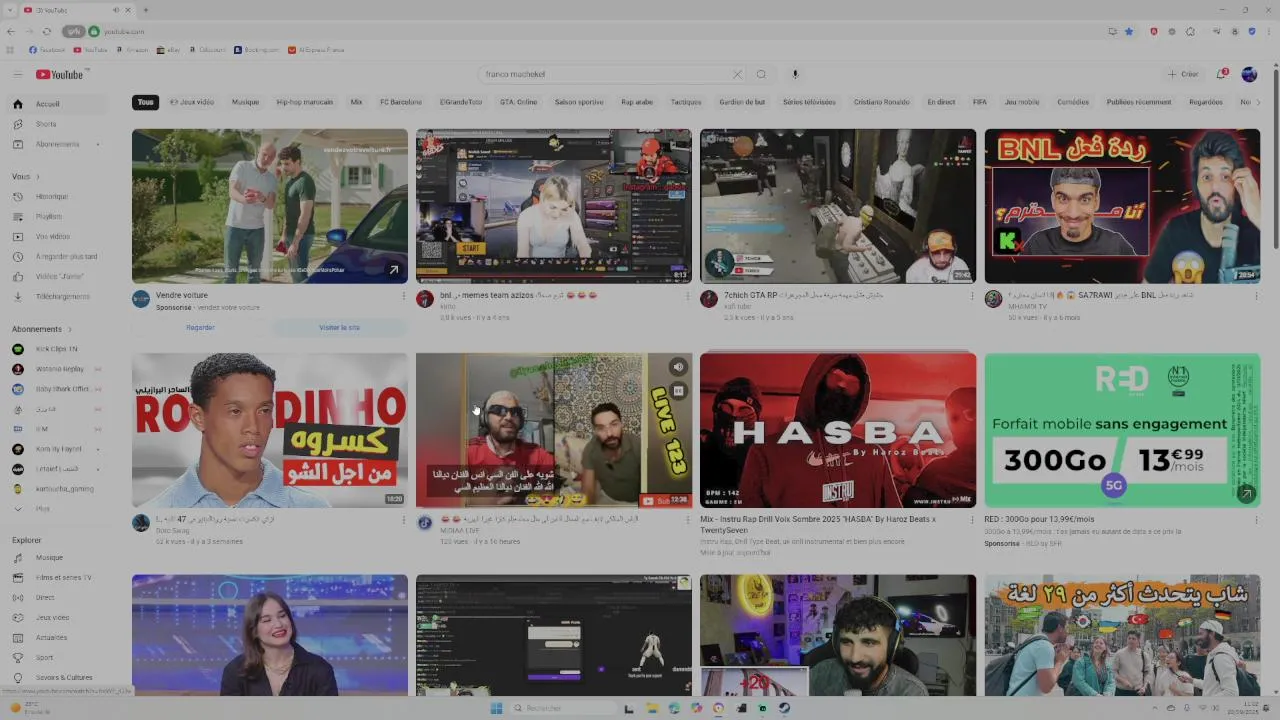Viewport: 1280px width, 720px height.
Task: Open Vos vidéos in the sidebar
Action: click(x=56, y=236)
